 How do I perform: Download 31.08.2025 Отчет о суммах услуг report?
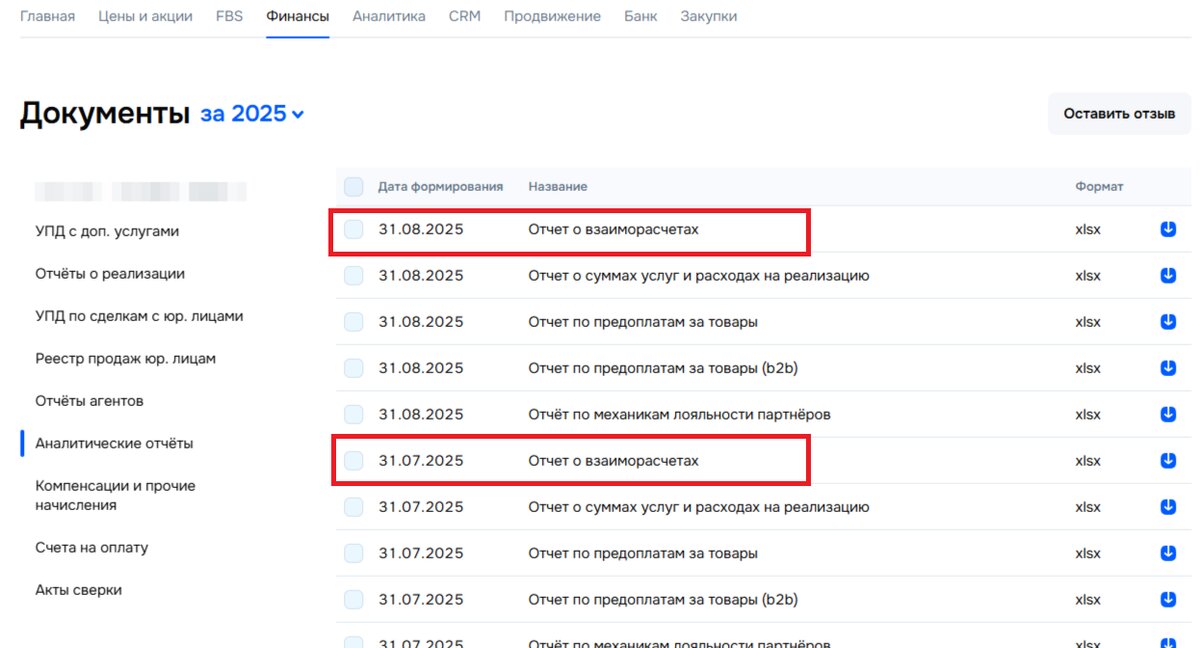click(x=1168, y=275)
